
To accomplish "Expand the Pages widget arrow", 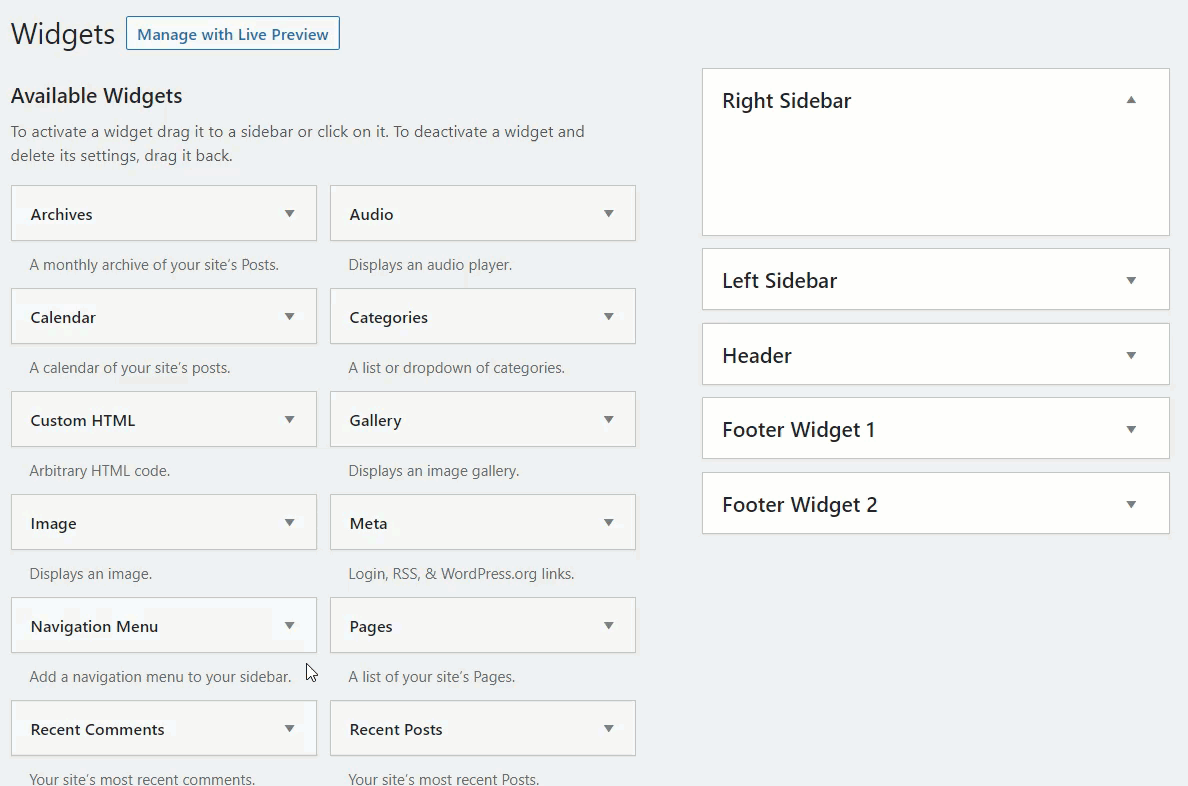I will (x=608, y=626).
